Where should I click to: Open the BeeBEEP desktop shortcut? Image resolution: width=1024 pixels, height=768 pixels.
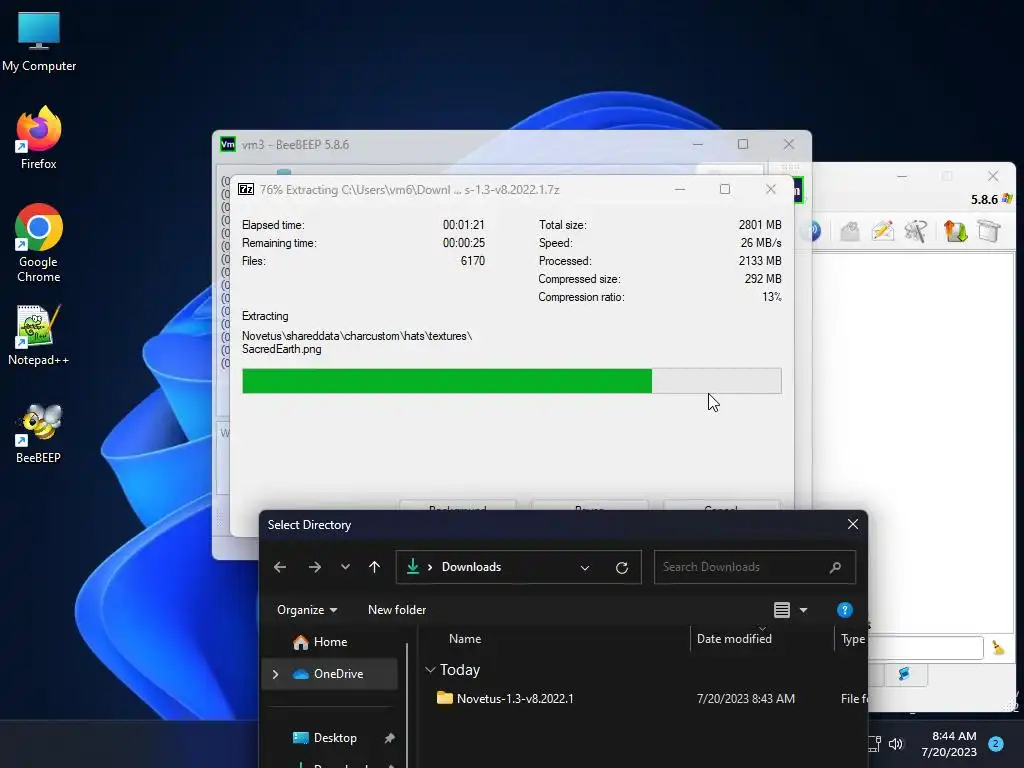39,434
